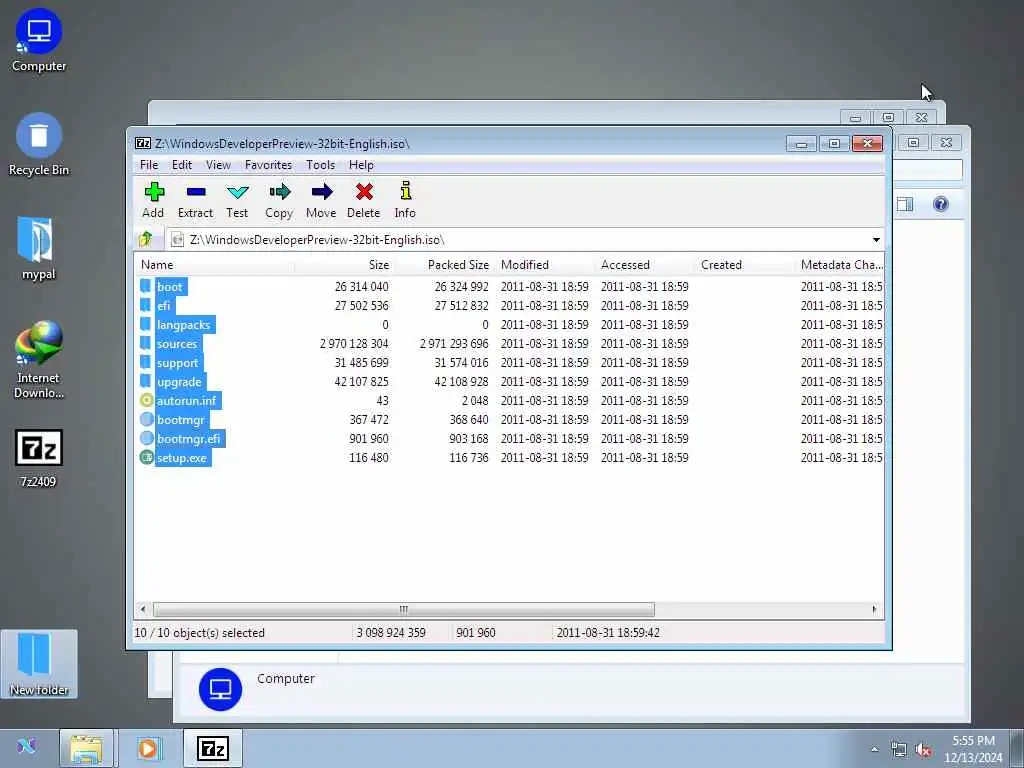Click the network tray icon
1024x768 pixels.
click(x=899, y=750)
